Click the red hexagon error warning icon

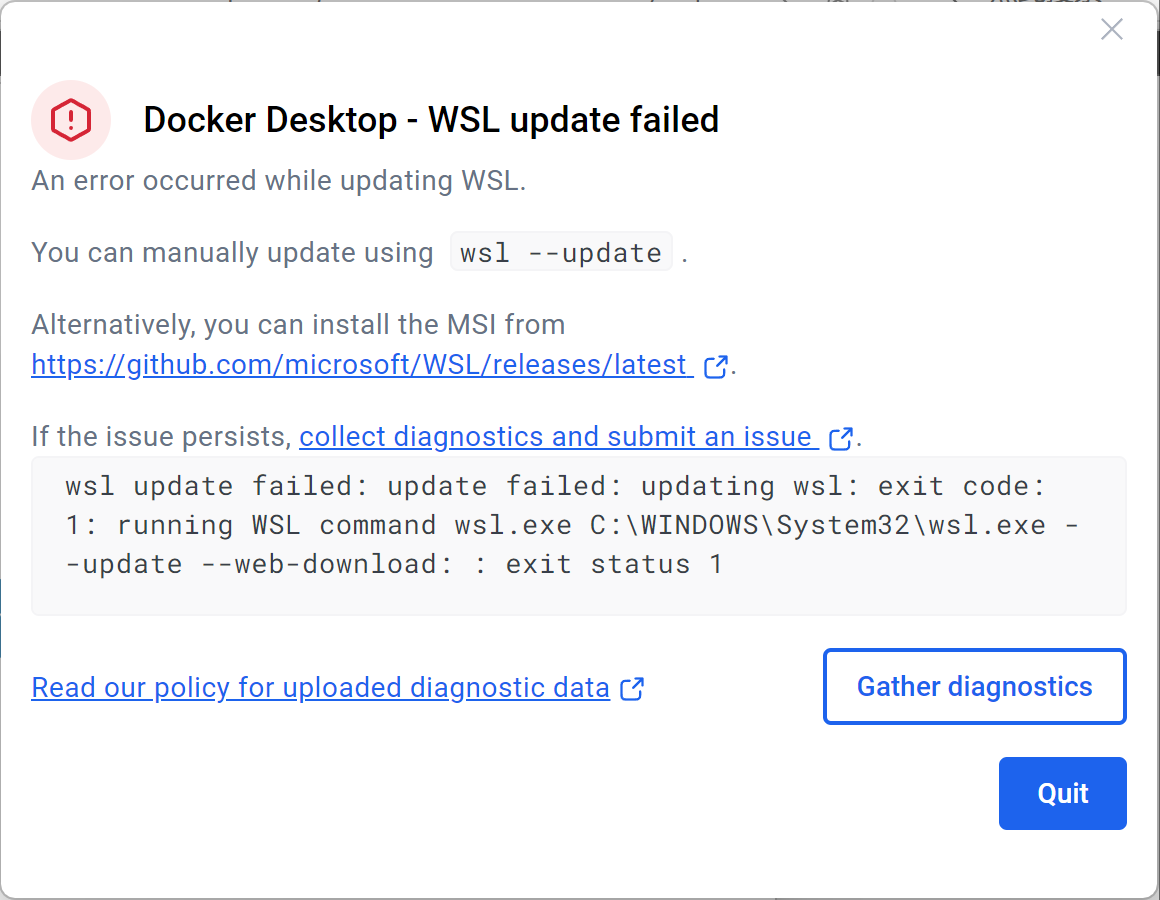pos(71,120)
